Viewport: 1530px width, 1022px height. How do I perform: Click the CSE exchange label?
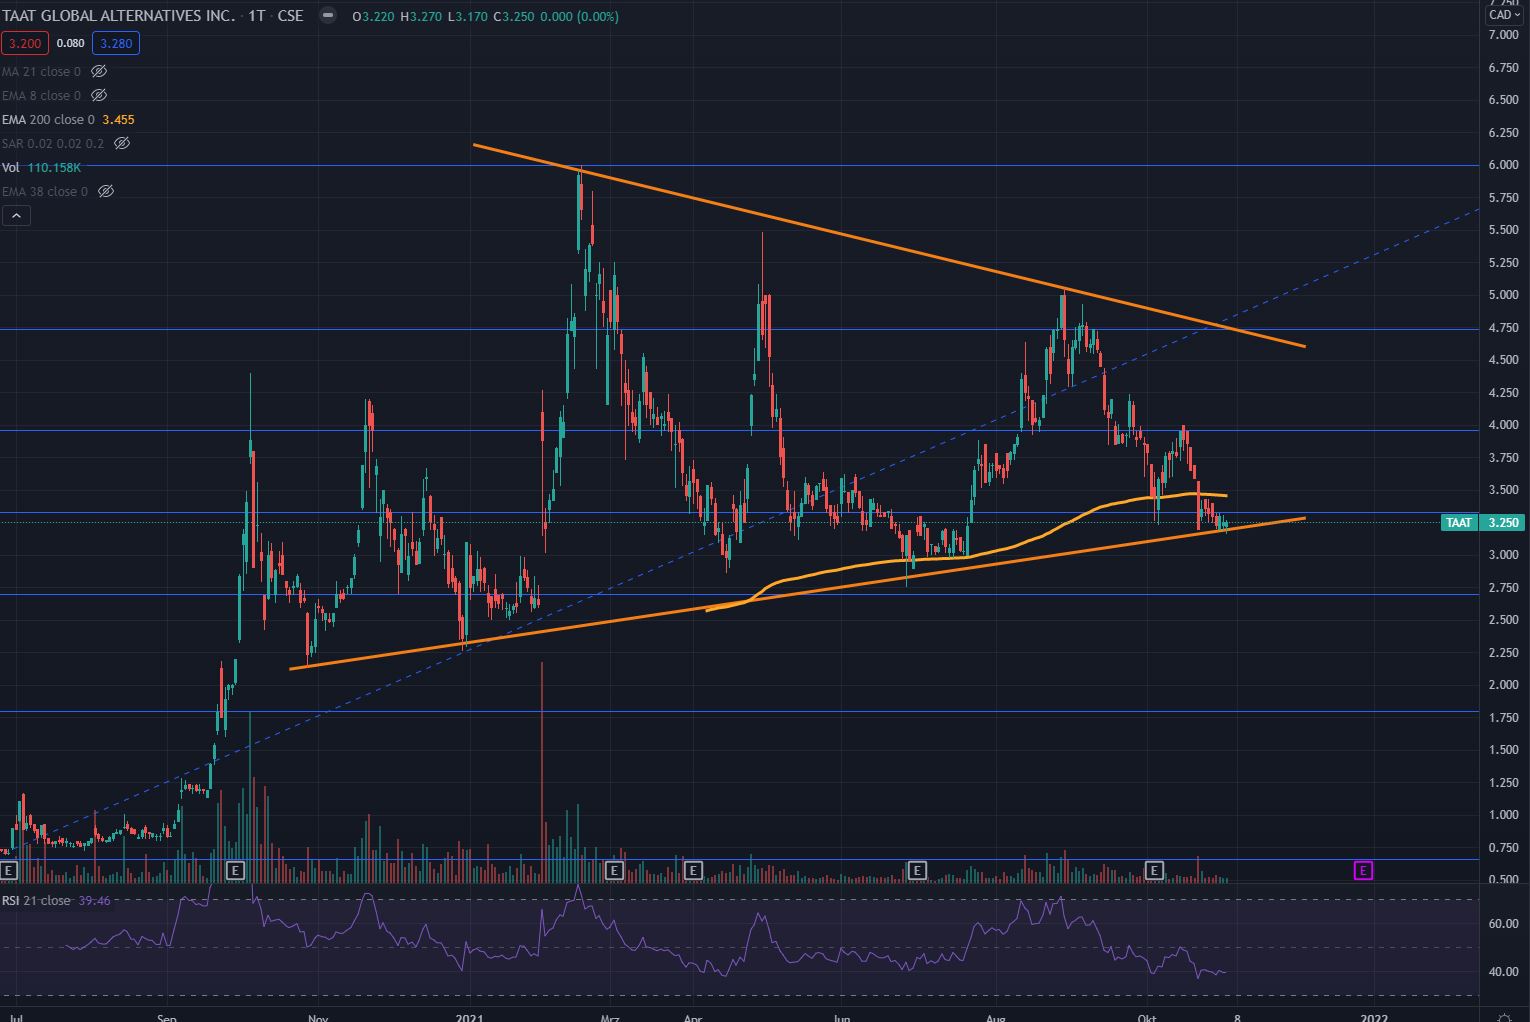(290, 16)
